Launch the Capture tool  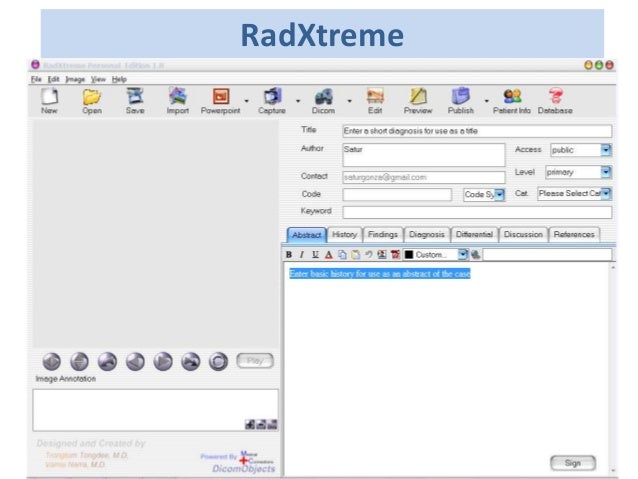[272, 101]
